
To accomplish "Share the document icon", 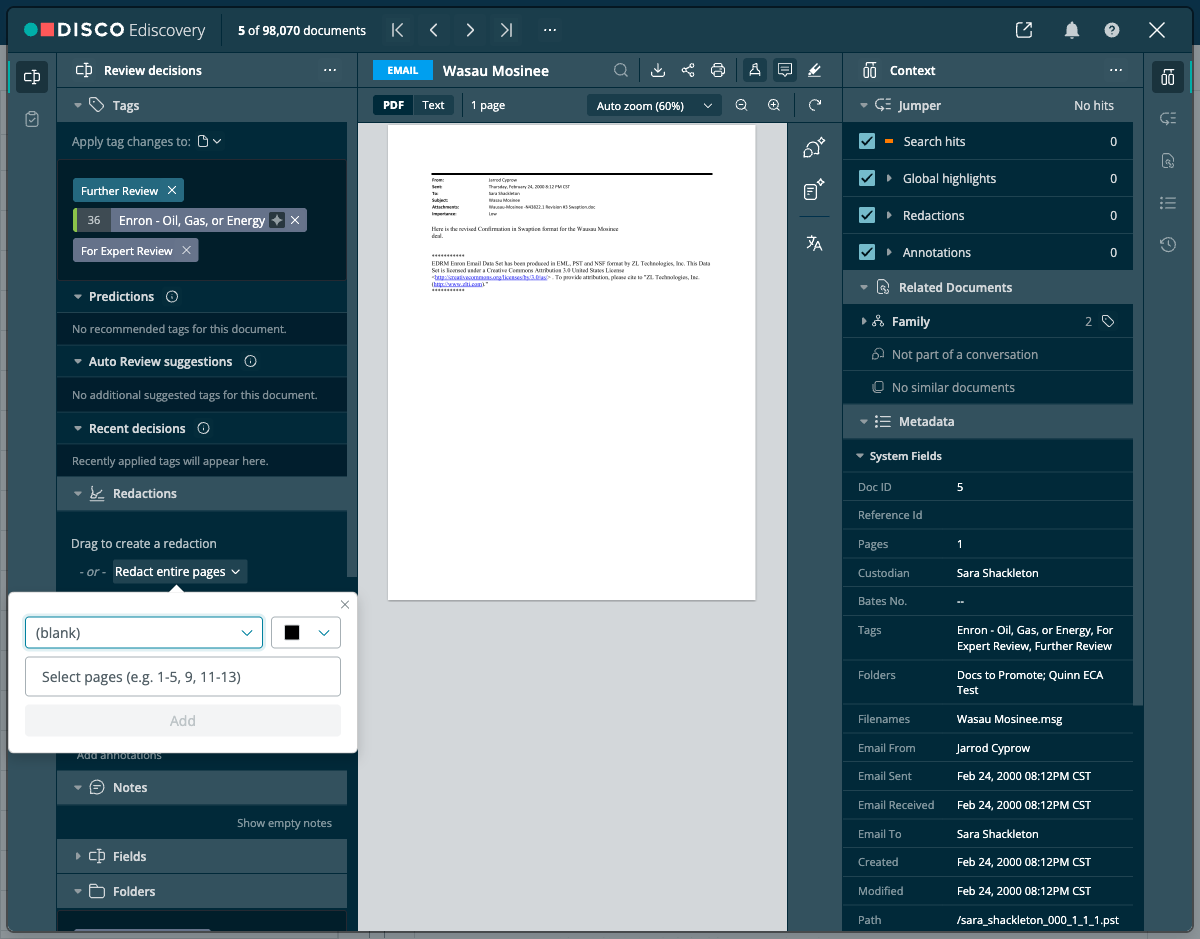I will click(x=688, y=70).
